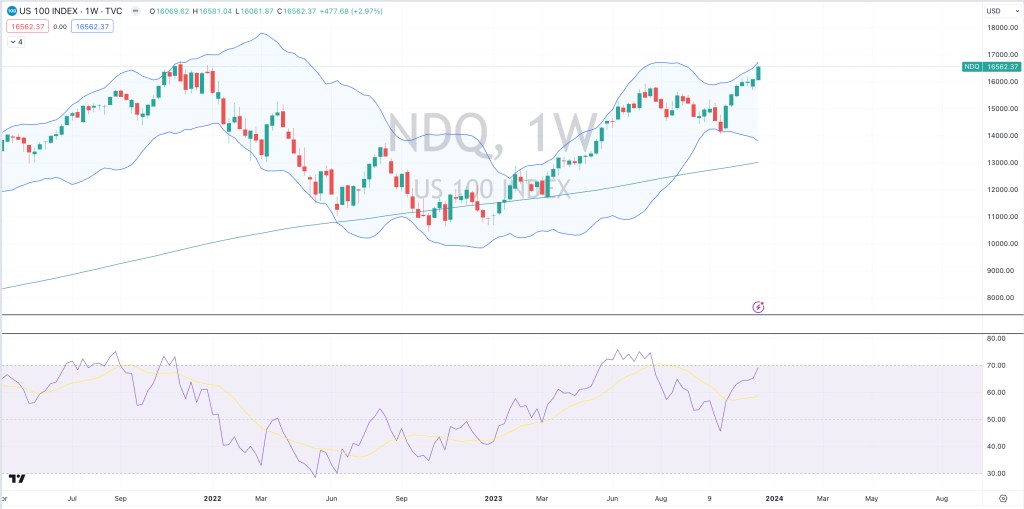Expand the 4 indicators legend
Image resolution: width=1024 pixels, height=509 pixels.
[15, 42]
